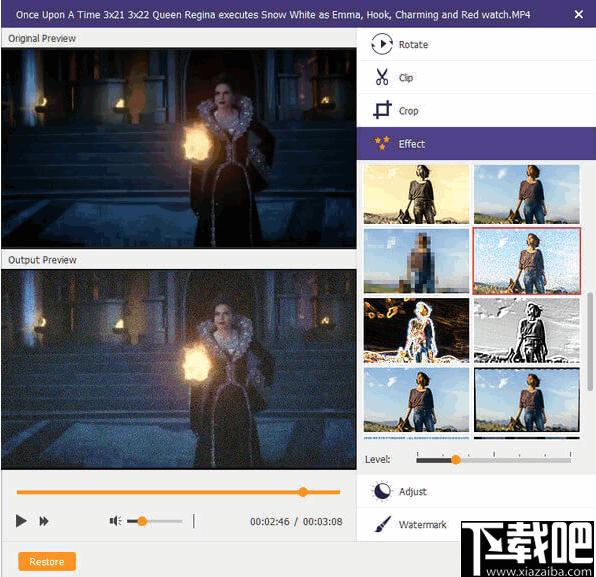Viewport: 596px width, 577px height.
Task: Click the Output Preview video frame
Action: coord(179,369)
